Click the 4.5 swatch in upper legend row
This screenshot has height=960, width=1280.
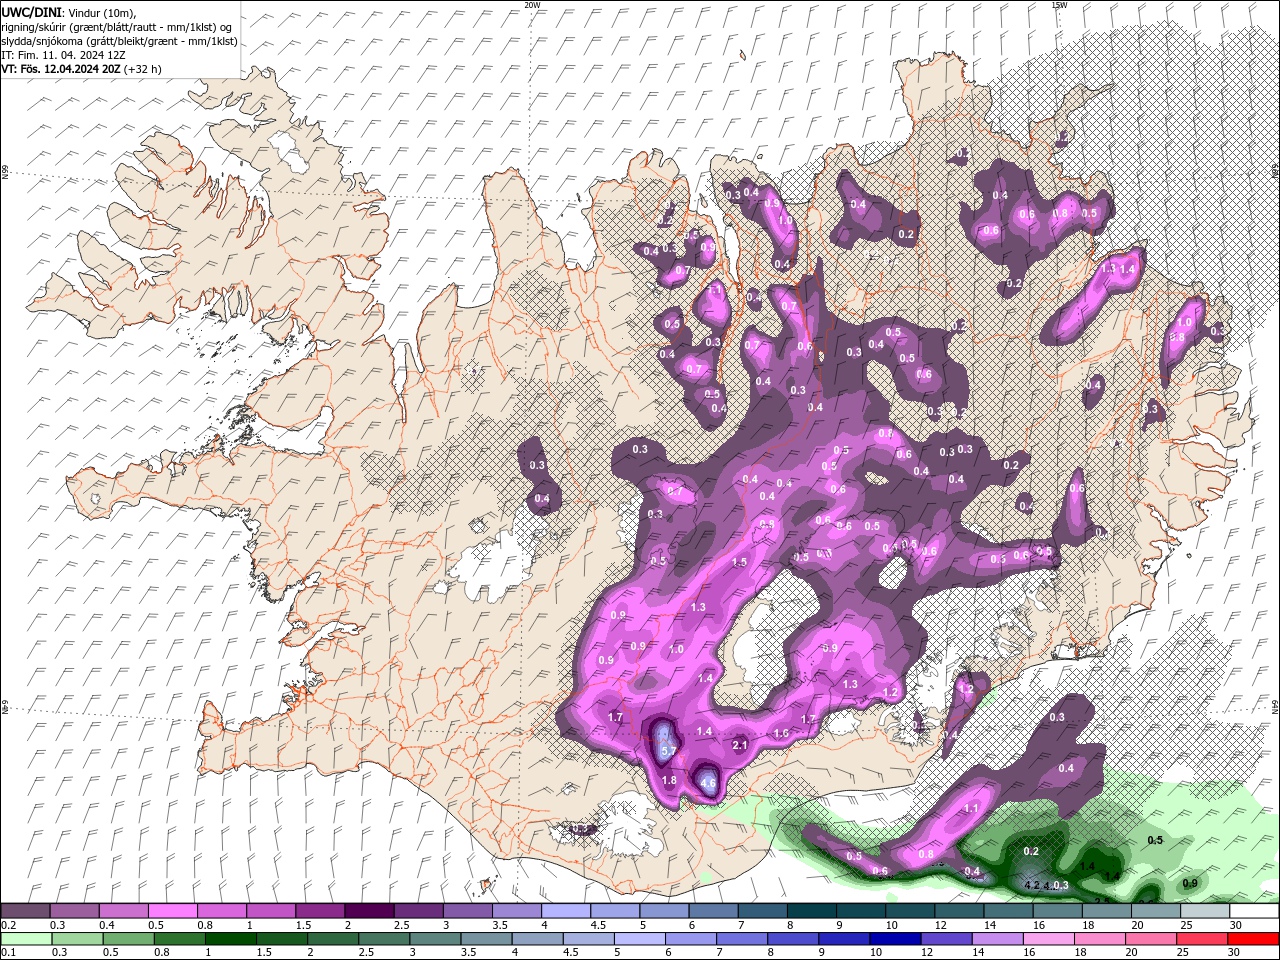(614, 911)
